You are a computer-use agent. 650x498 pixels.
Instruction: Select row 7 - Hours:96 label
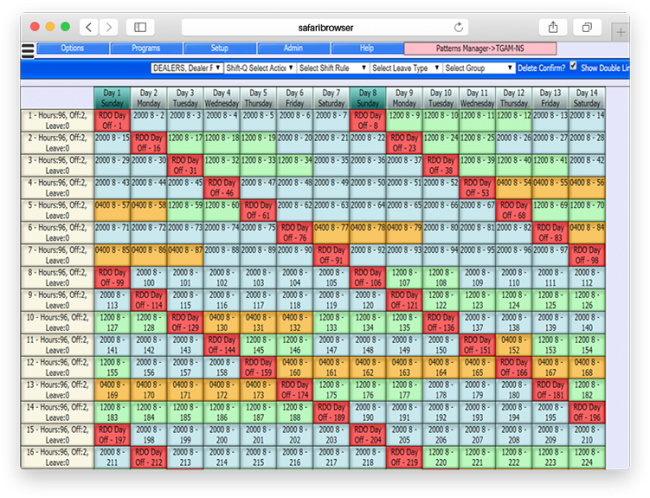click(58, 255)
